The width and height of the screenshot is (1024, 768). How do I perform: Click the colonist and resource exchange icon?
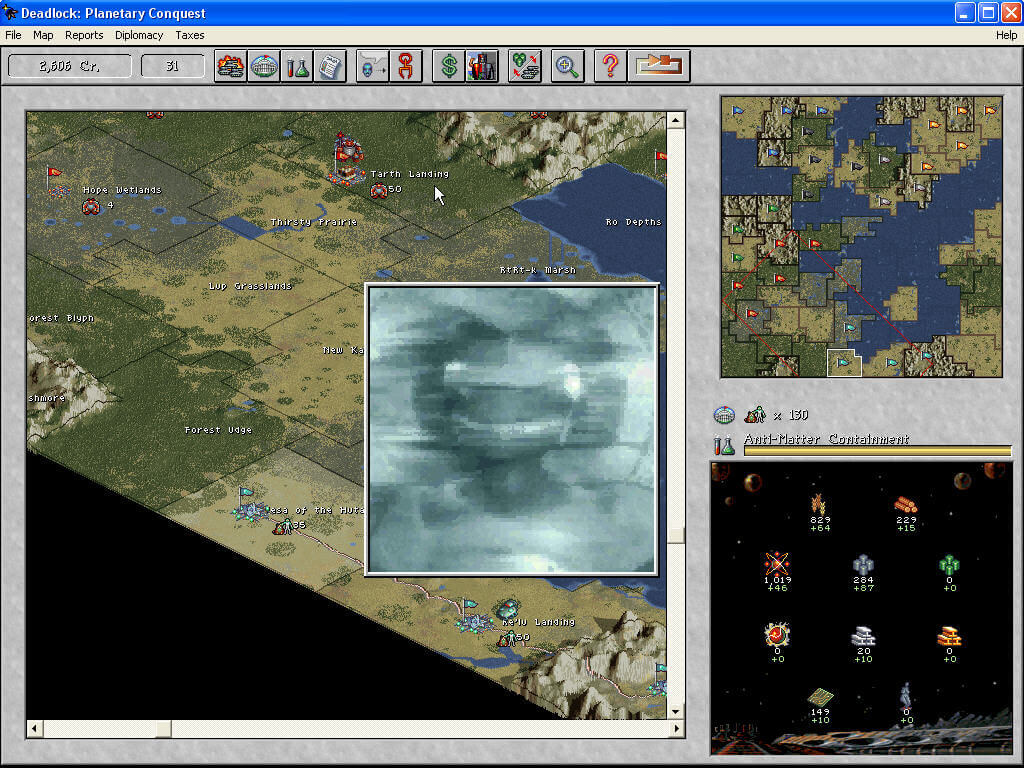524,66
